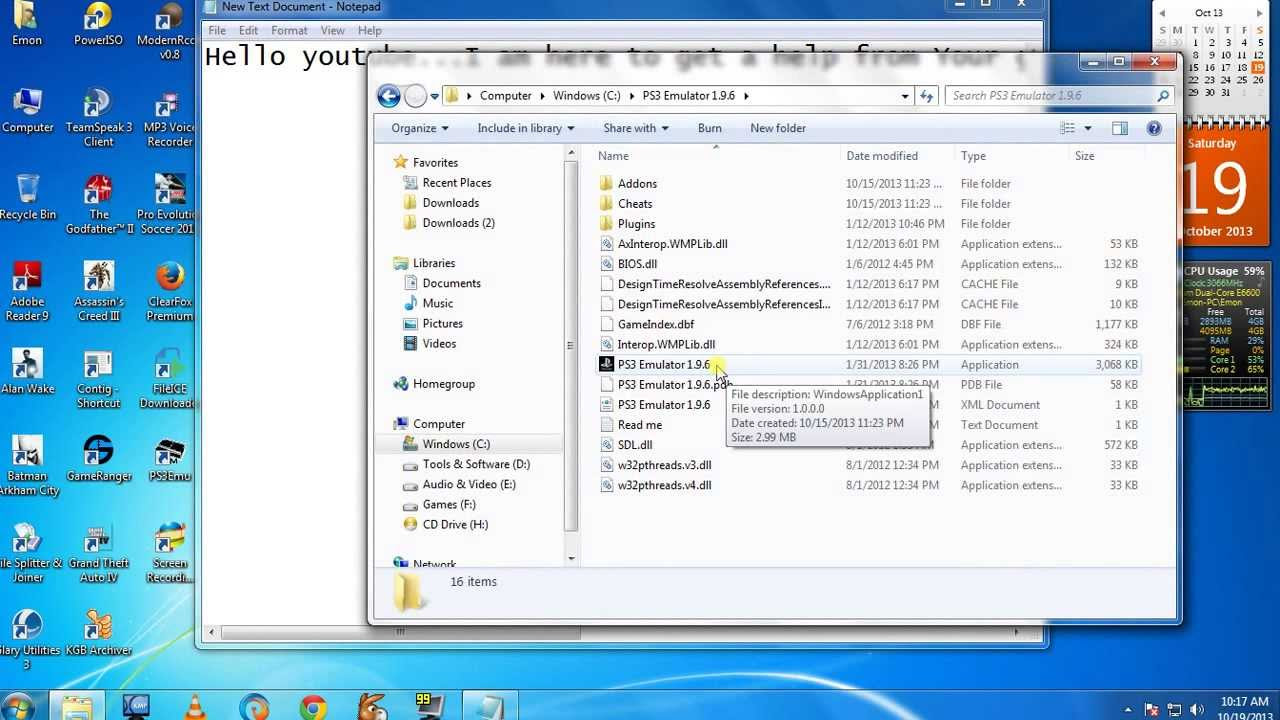Sort files by the Name column header
Image resolution: width=1280 pixels, height=720 pixels.
click(x=716, y=156)
